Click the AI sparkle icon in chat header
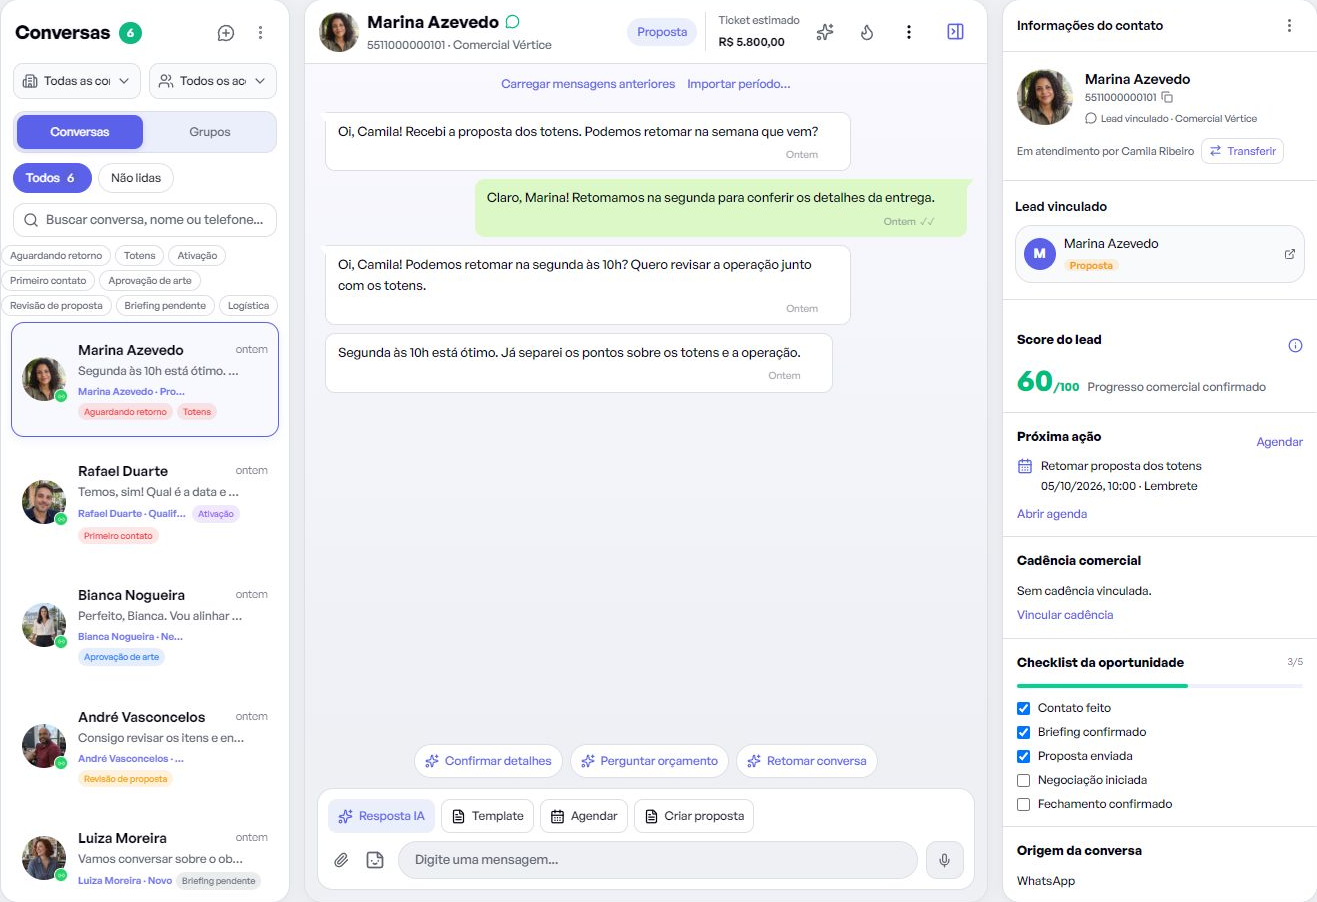Viewport: 1317px width, 902px height. [825, 32]
